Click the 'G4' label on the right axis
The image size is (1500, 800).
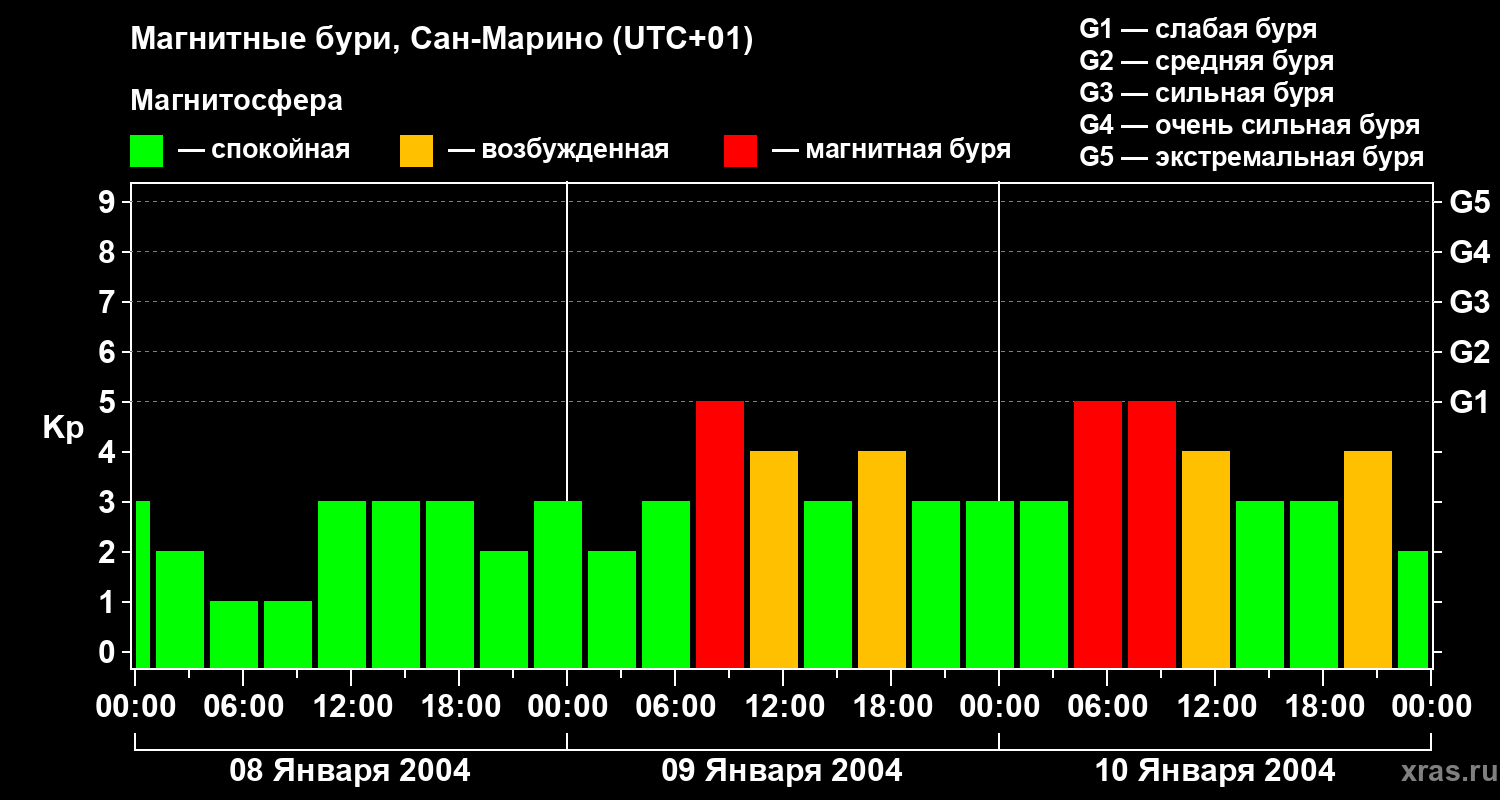1470,252
